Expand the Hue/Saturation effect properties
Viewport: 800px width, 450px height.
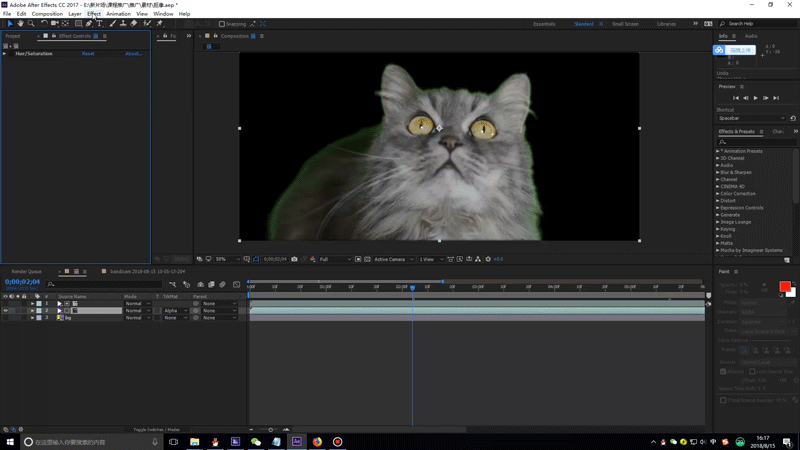[x=5, y=54]
